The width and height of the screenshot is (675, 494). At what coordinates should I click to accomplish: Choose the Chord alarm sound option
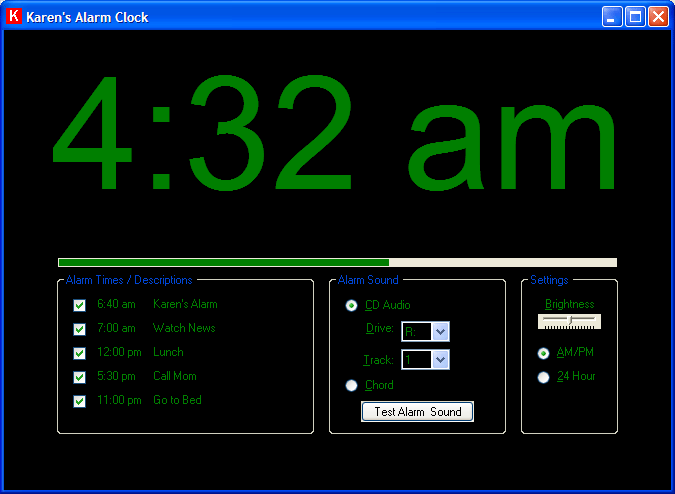point(351,385)
